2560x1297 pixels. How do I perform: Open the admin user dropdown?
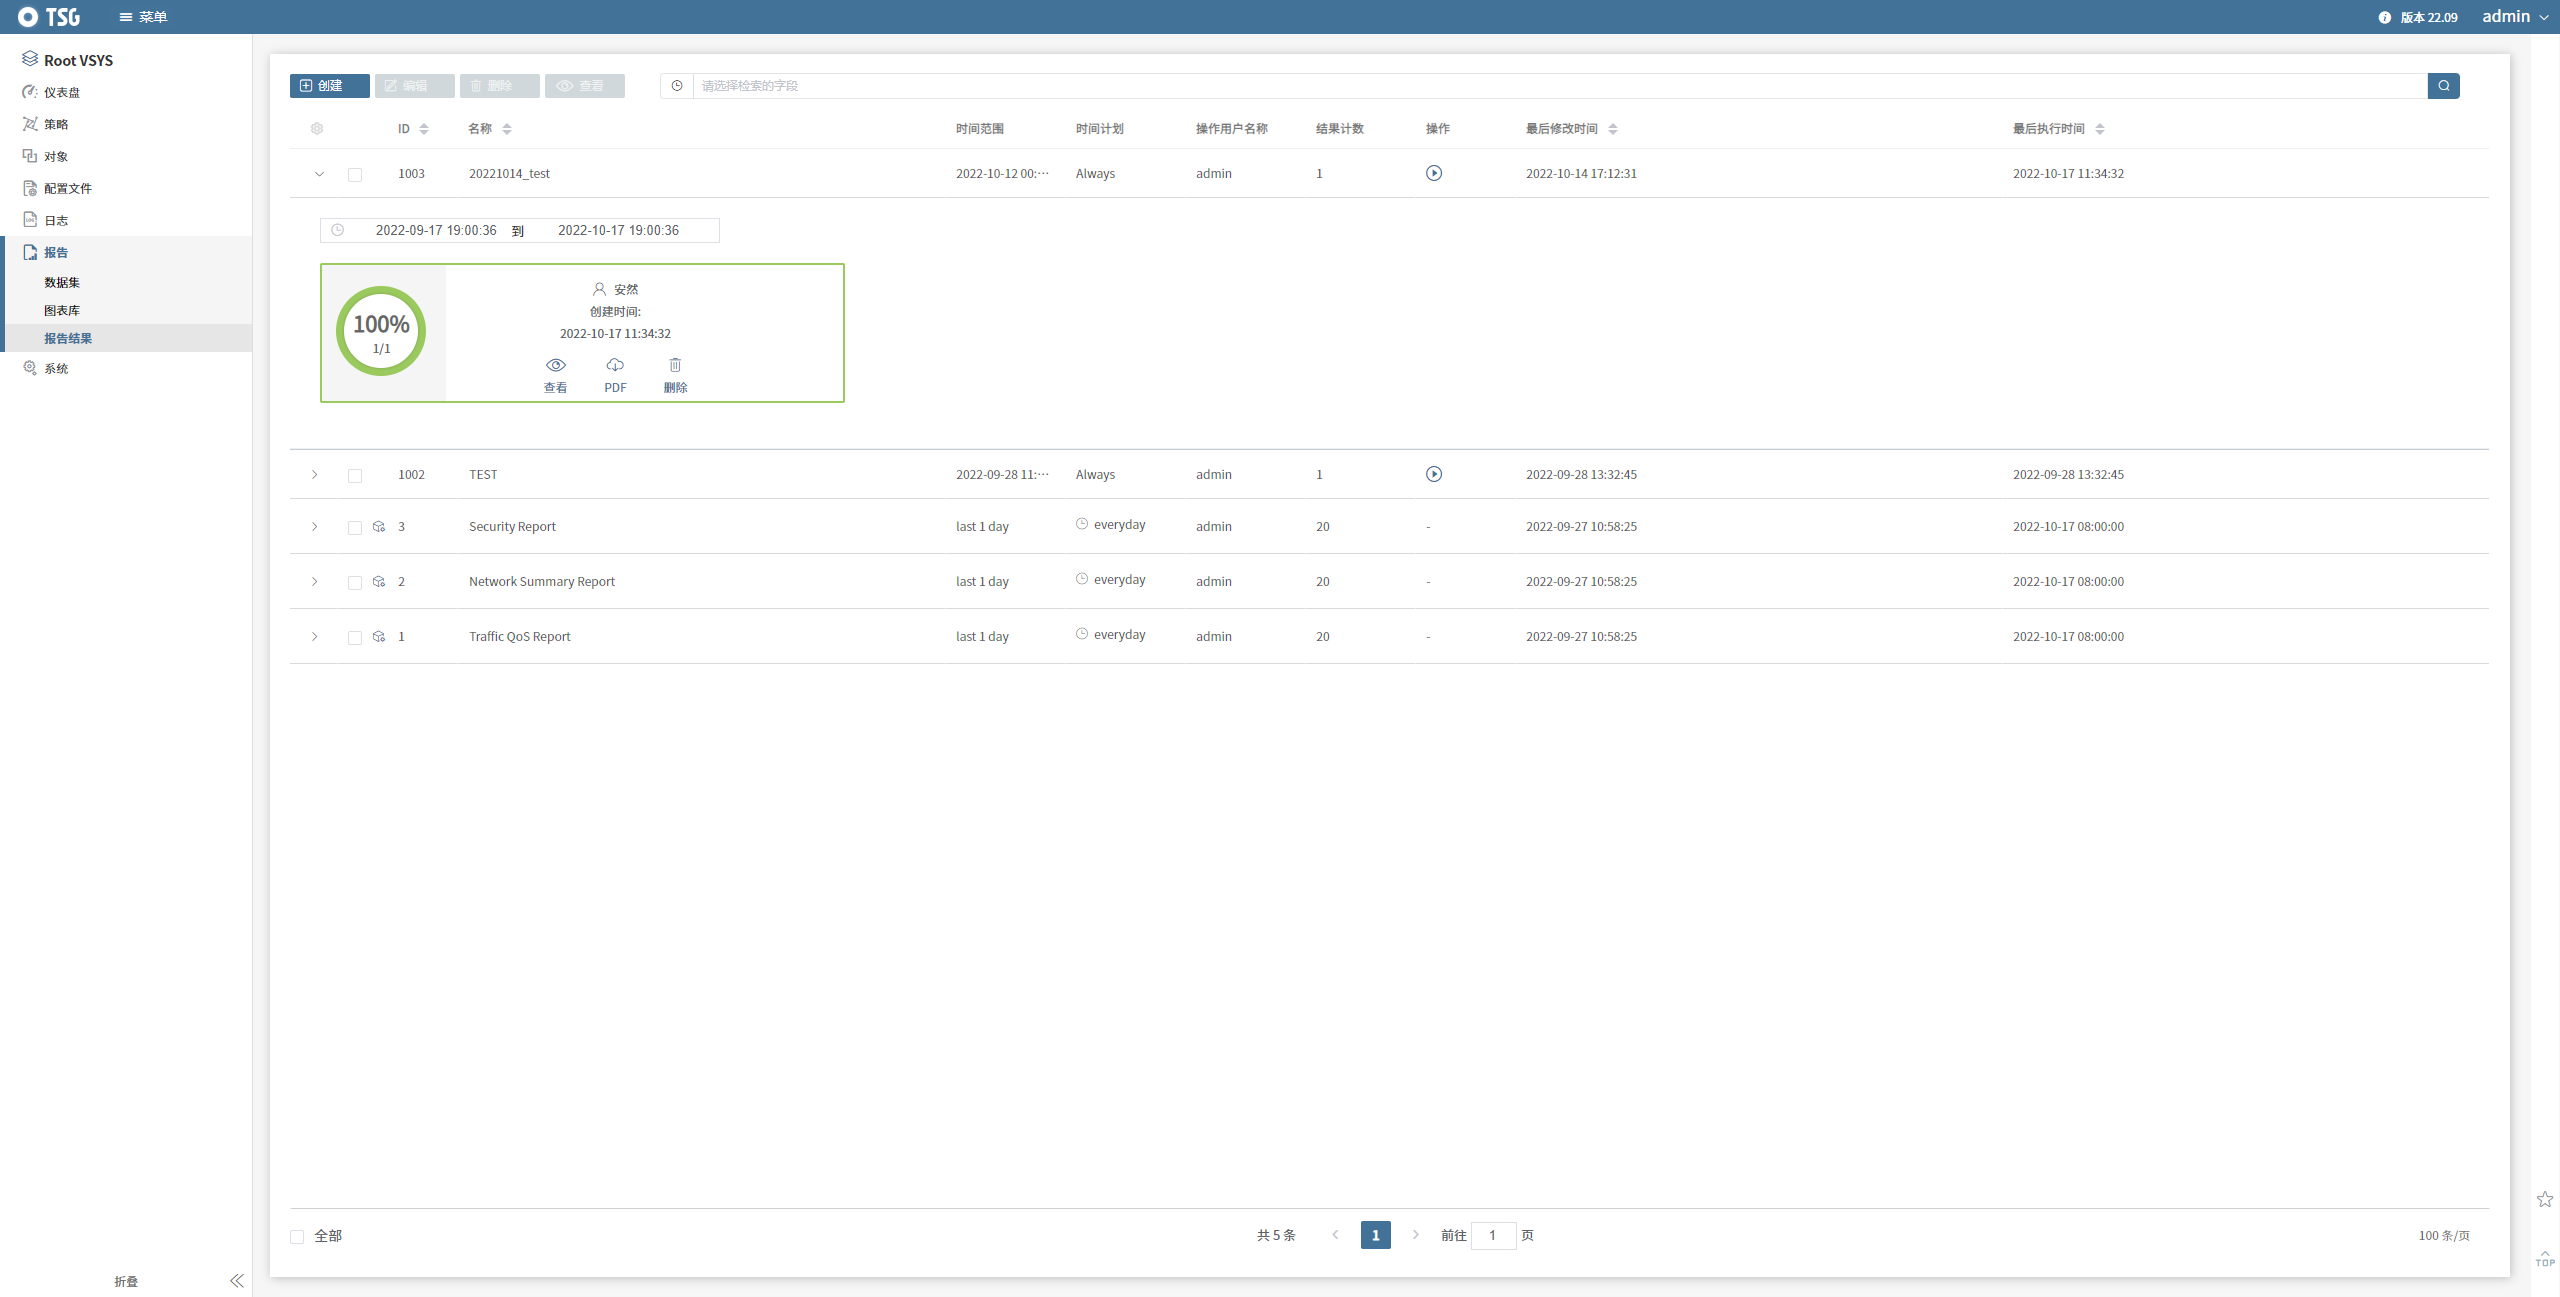click(2514, 17)
